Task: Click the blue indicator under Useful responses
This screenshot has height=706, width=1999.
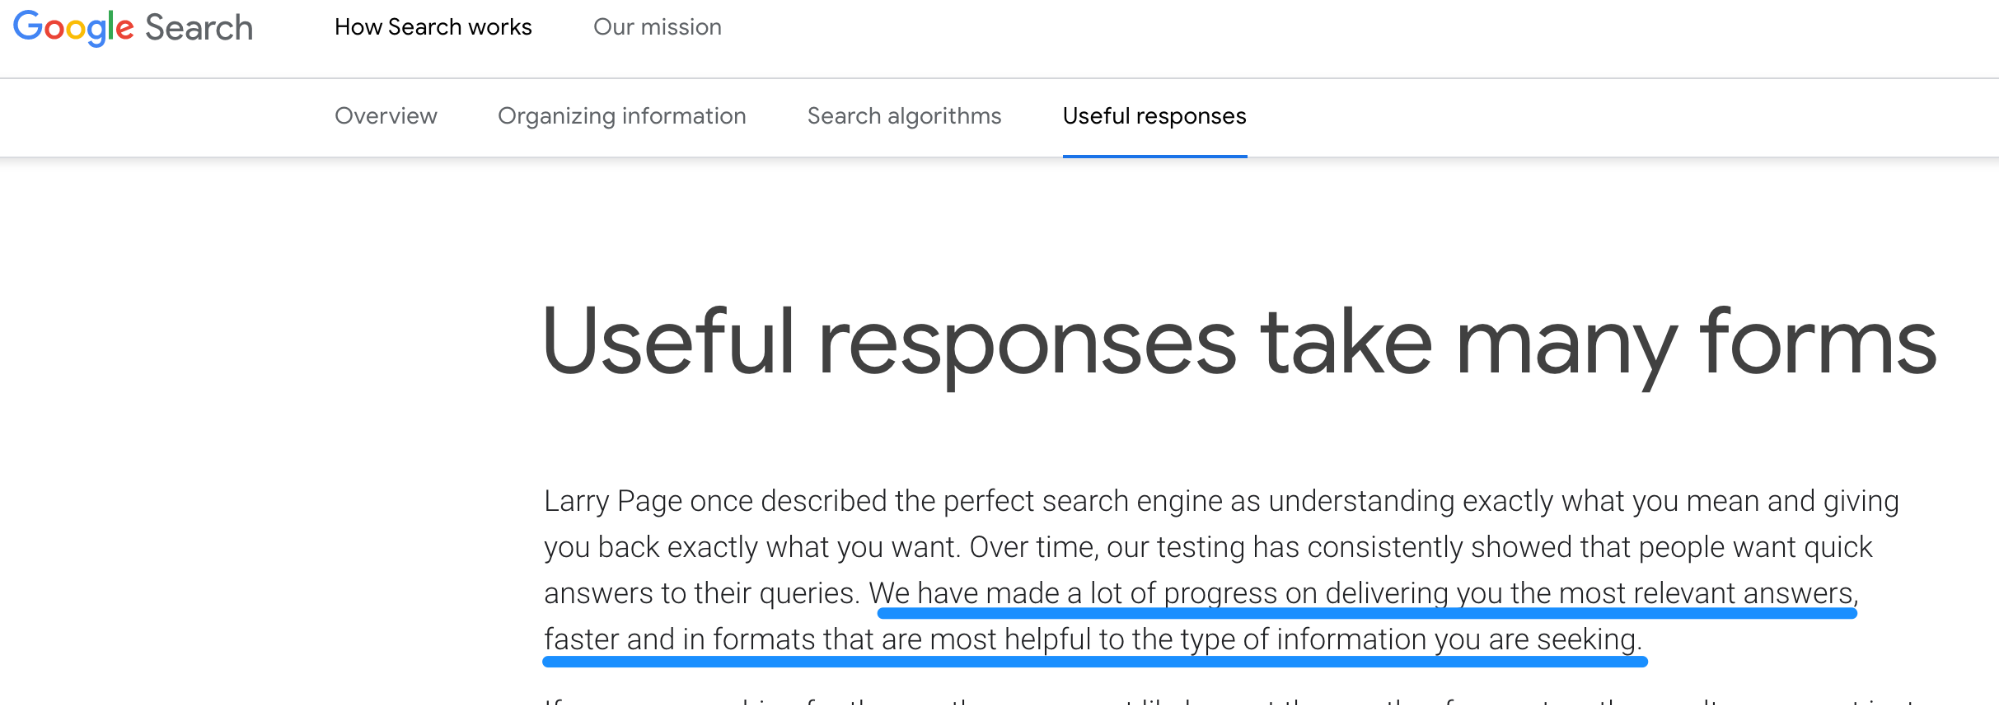Action: (x=1154, y=155)
